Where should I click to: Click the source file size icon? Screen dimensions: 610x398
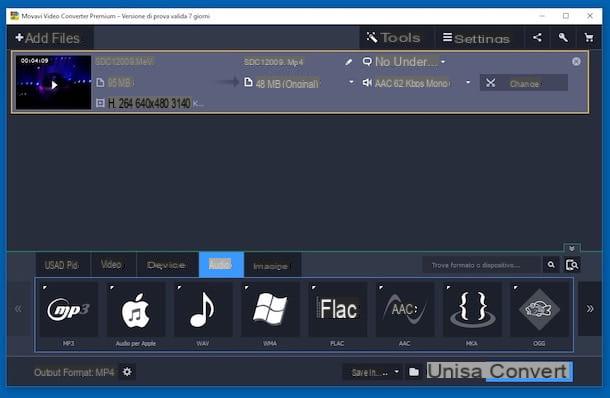tap(100, 82)
